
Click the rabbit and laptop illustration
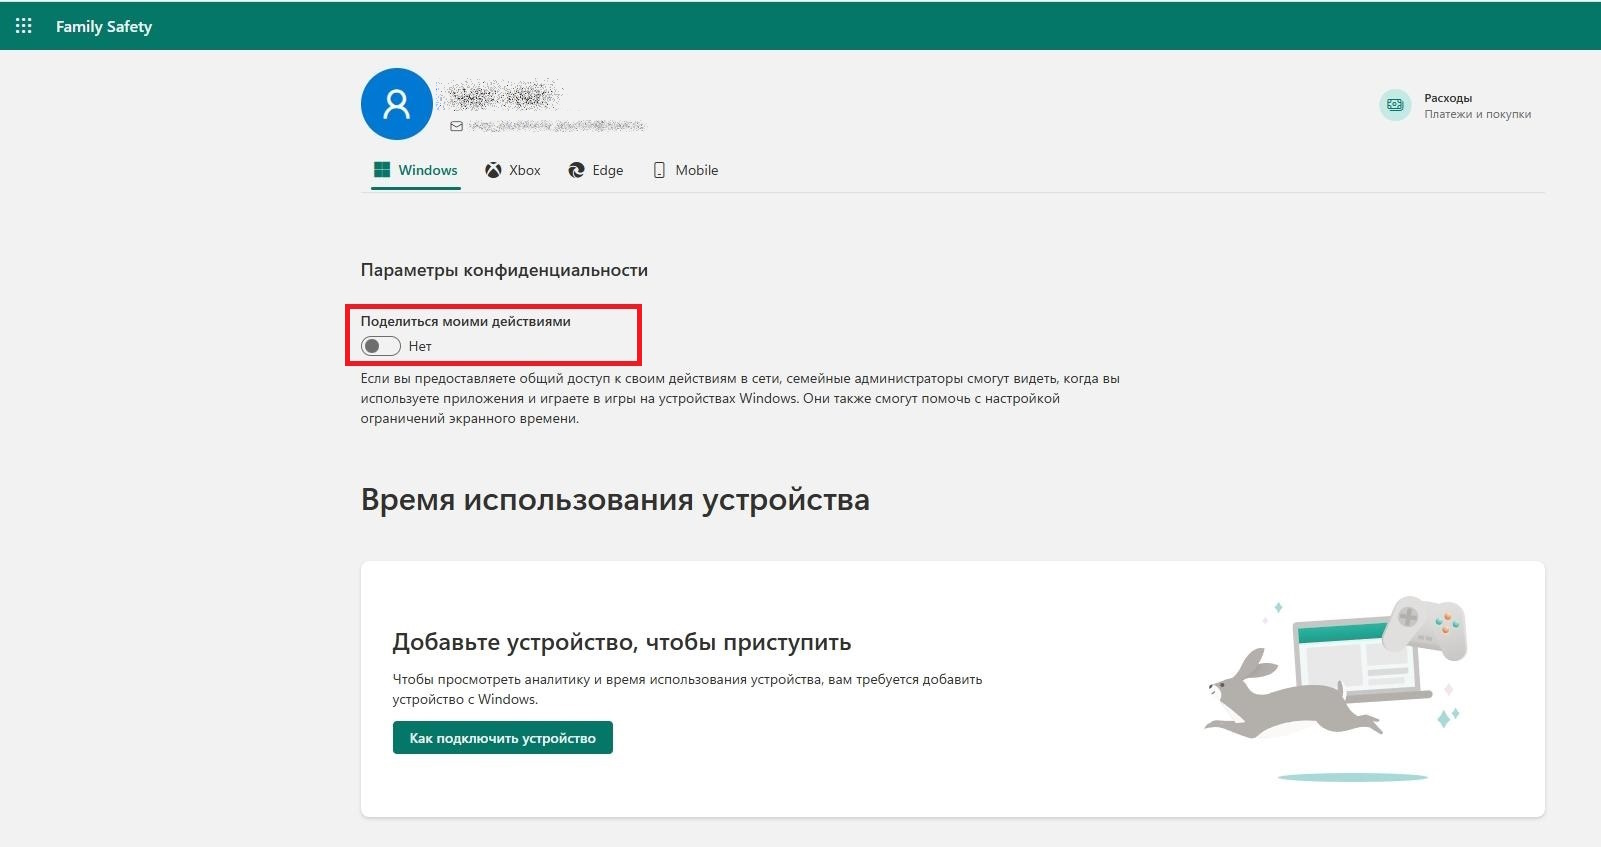pyautogui.click(x=1336, y=689)
